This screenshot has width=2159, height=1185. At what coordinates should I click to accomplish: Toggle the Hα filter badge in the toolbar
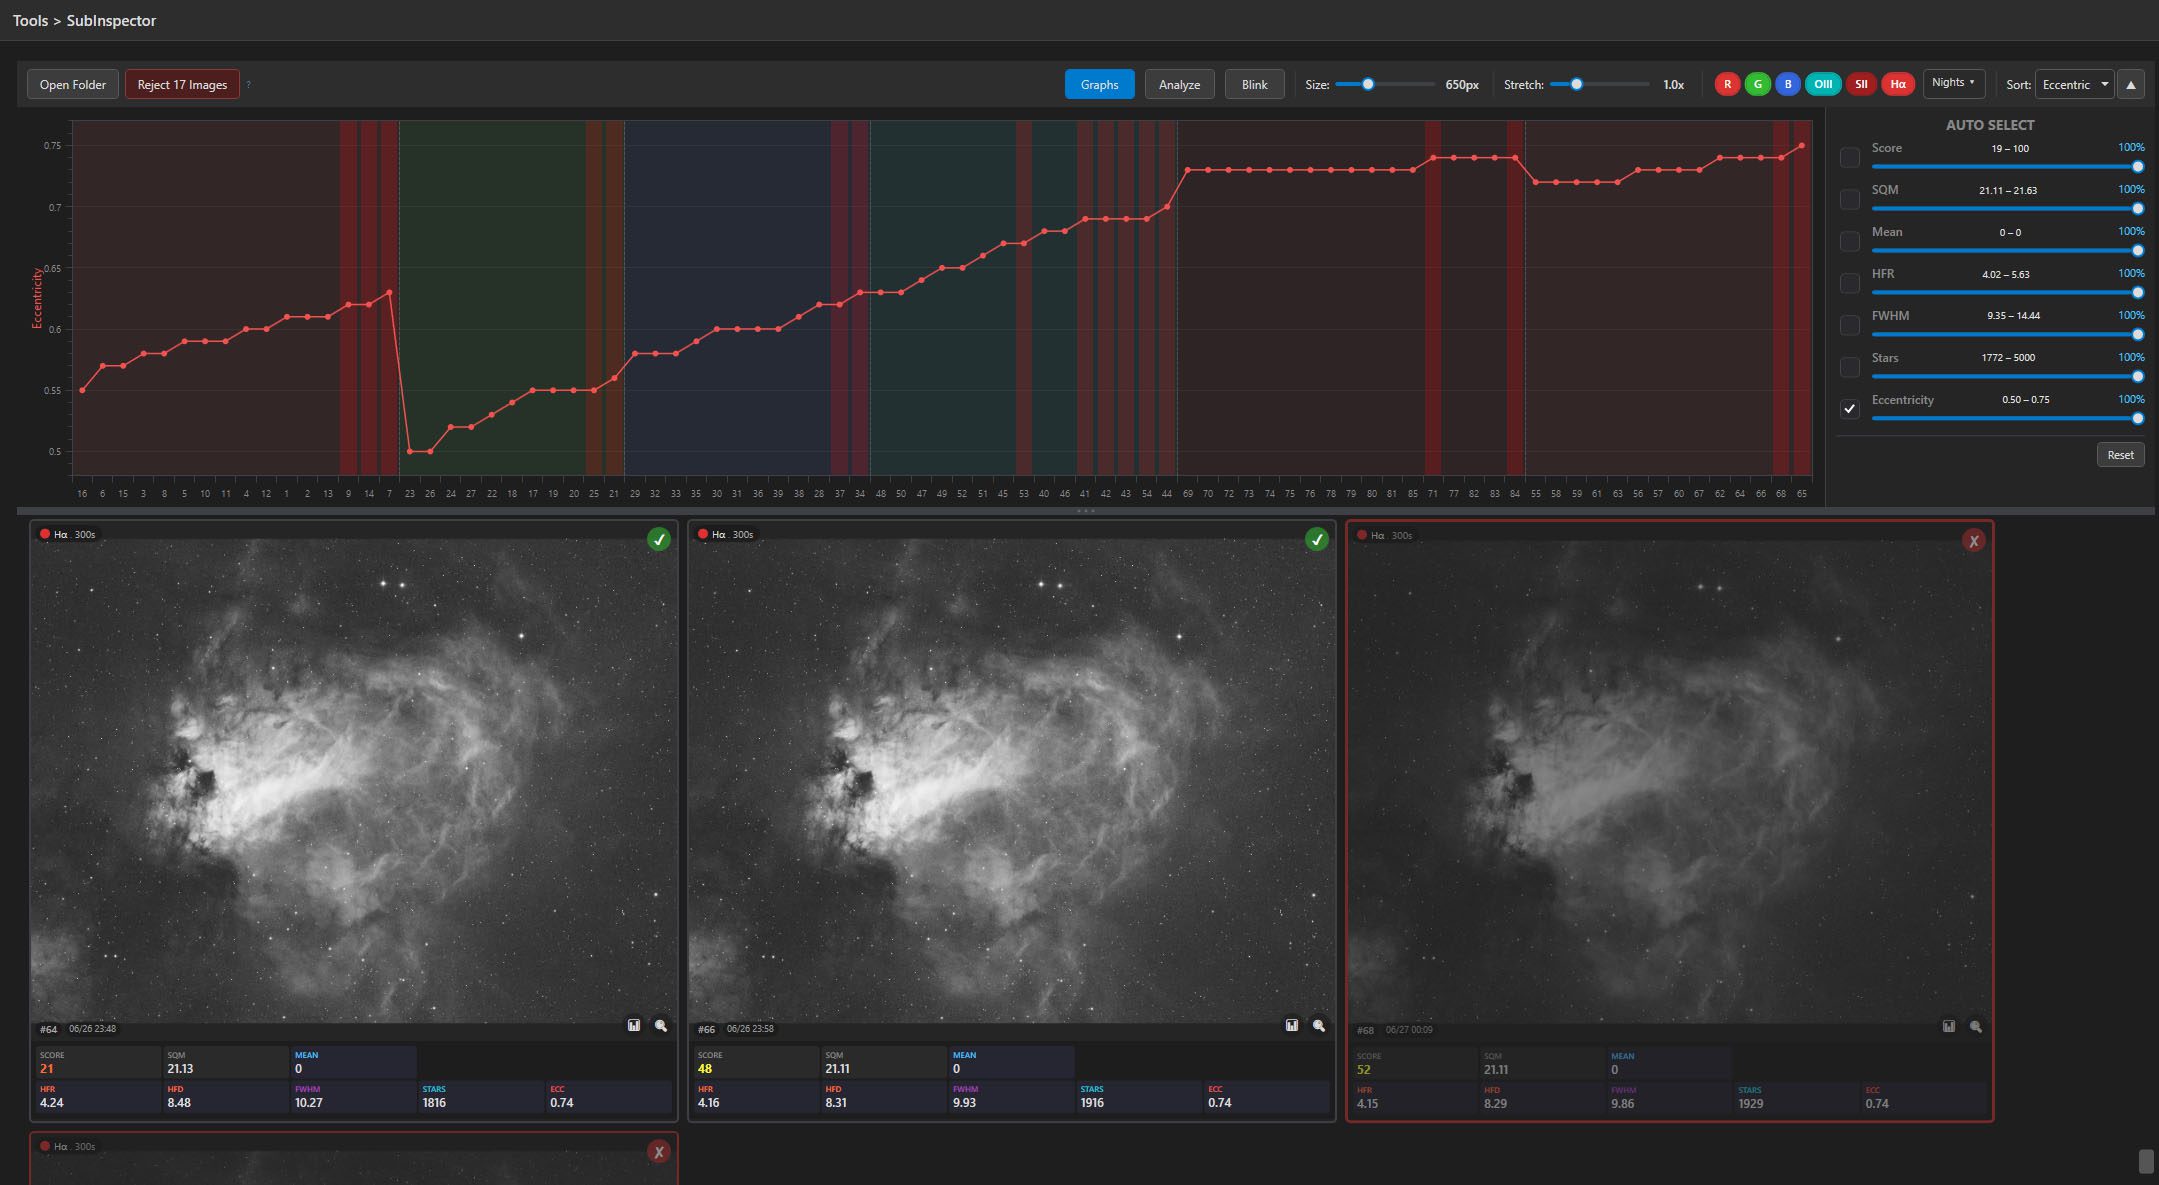click(x=1897, y=84)
